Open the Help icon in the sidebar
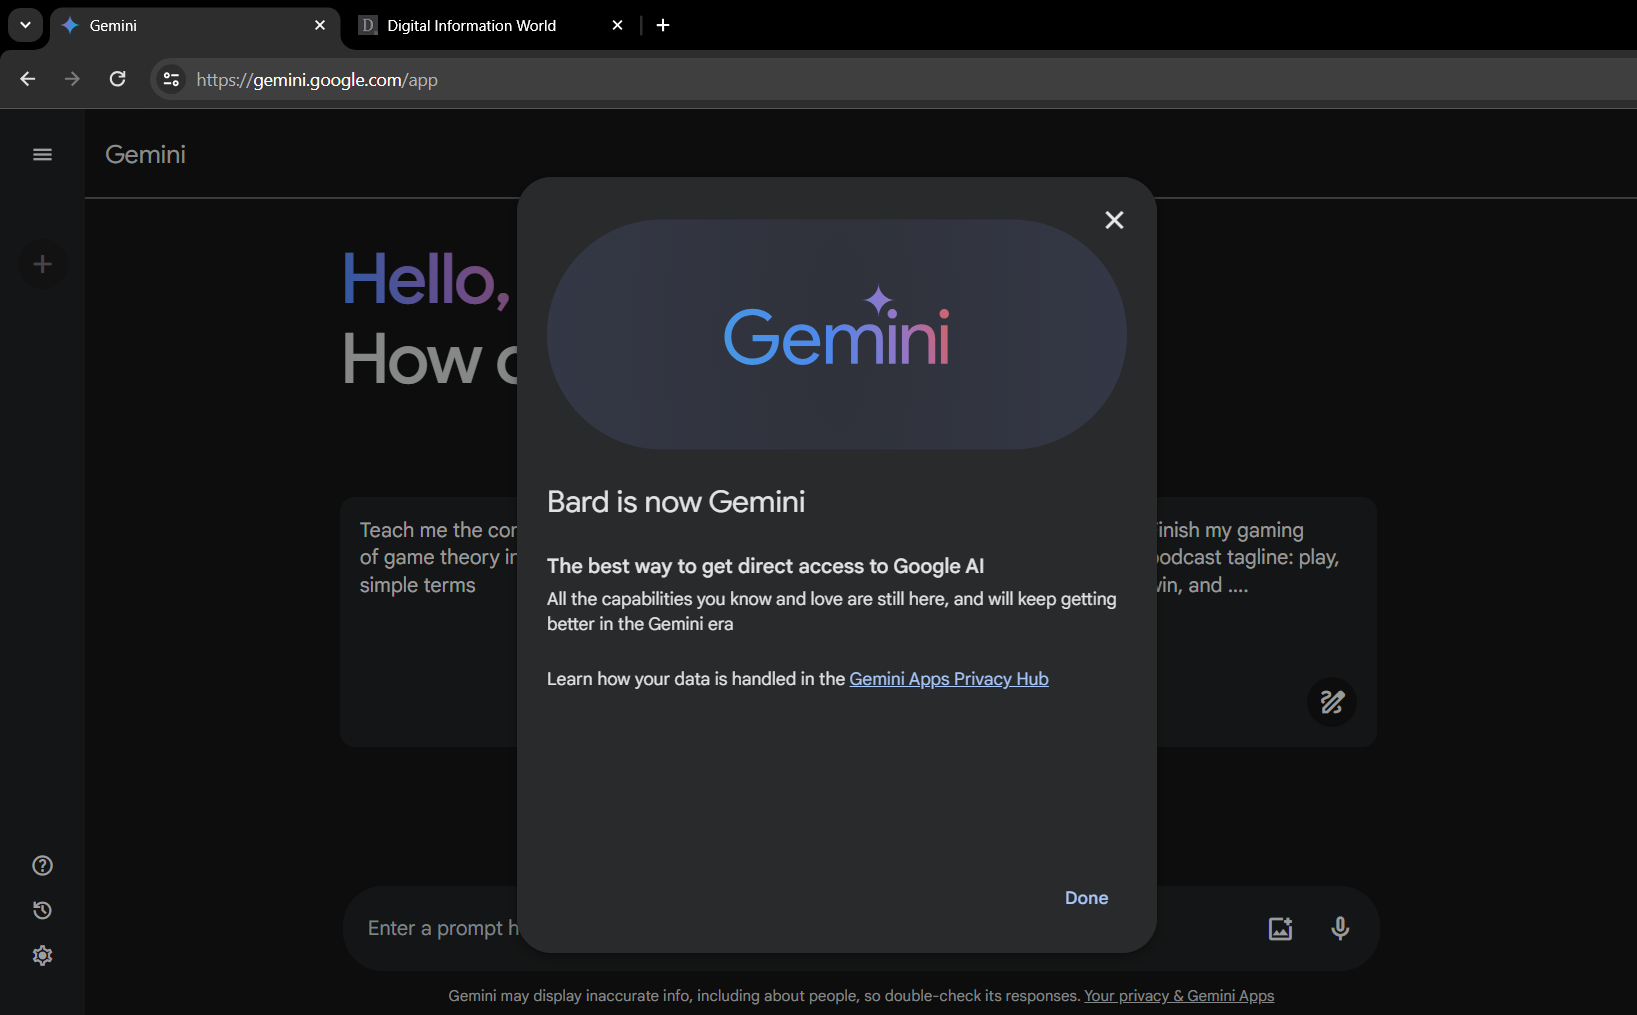The width and height of the screenshot is (1637, 1015). tap(42, 866)
